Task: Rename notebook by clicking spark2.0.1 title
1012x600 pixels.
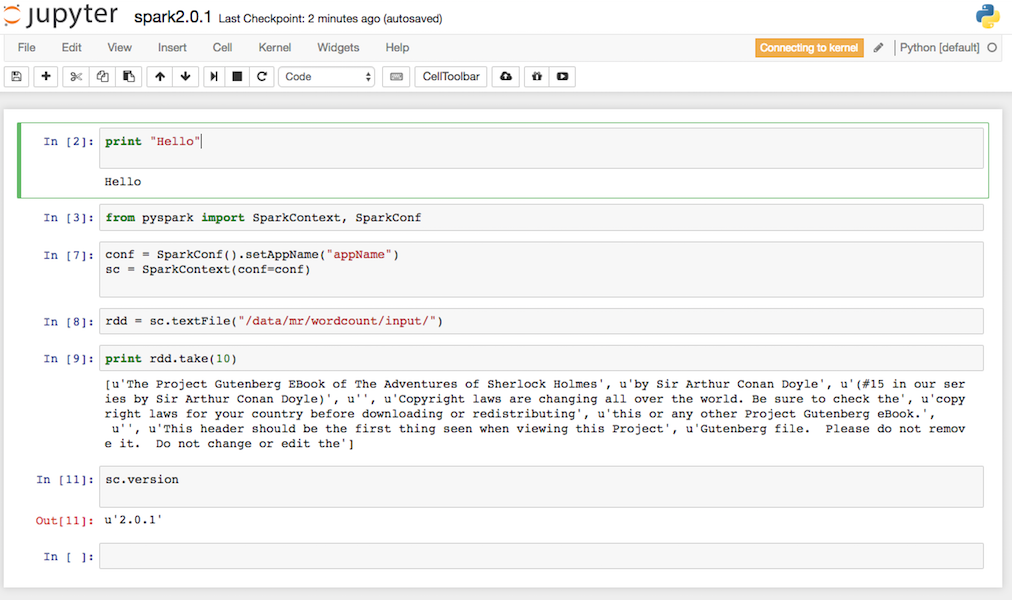Action: click(x=172, y=17)
